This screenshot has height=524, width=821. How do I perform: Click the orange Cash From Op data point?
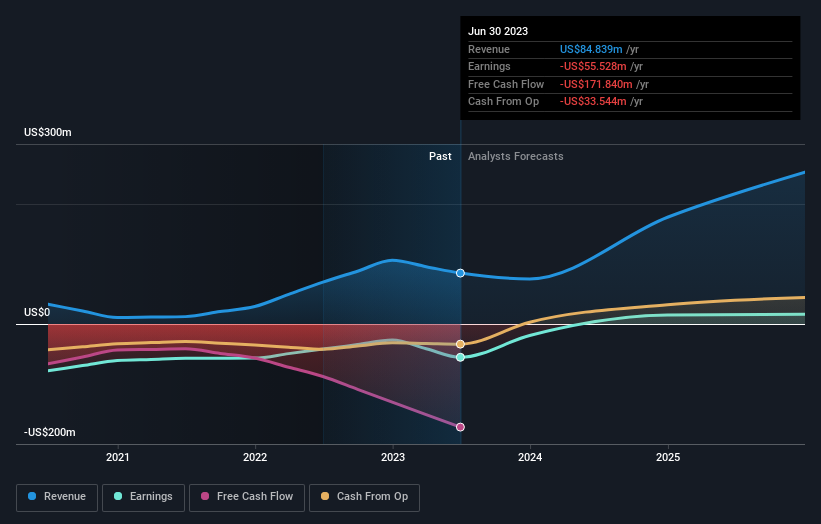(x=460, y=344)
